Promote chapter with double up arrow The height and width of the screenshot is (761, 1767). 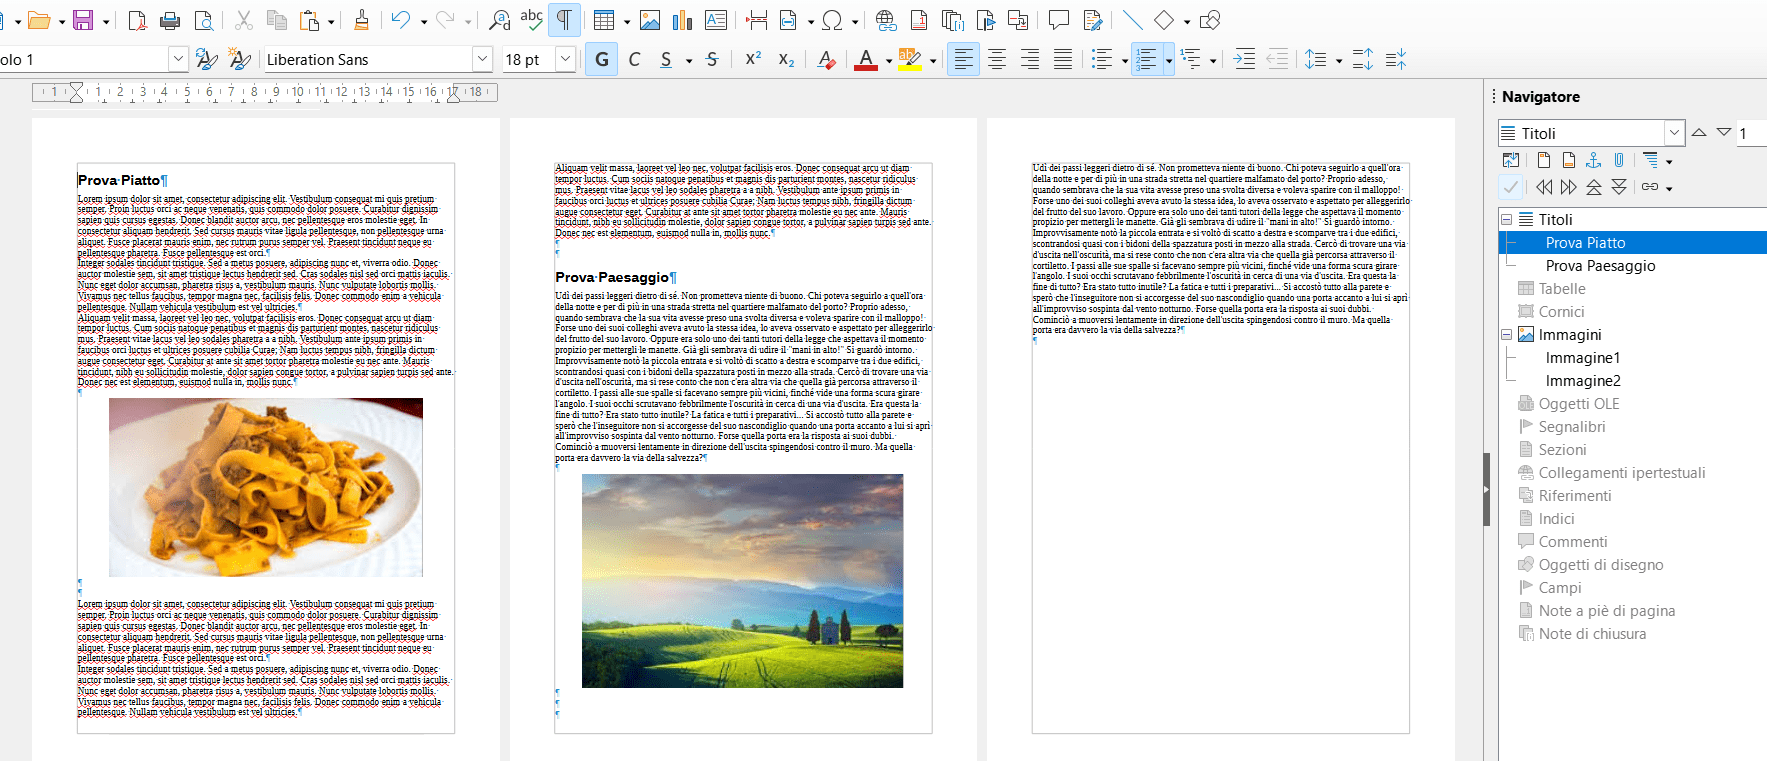[x=1594, y=187]
